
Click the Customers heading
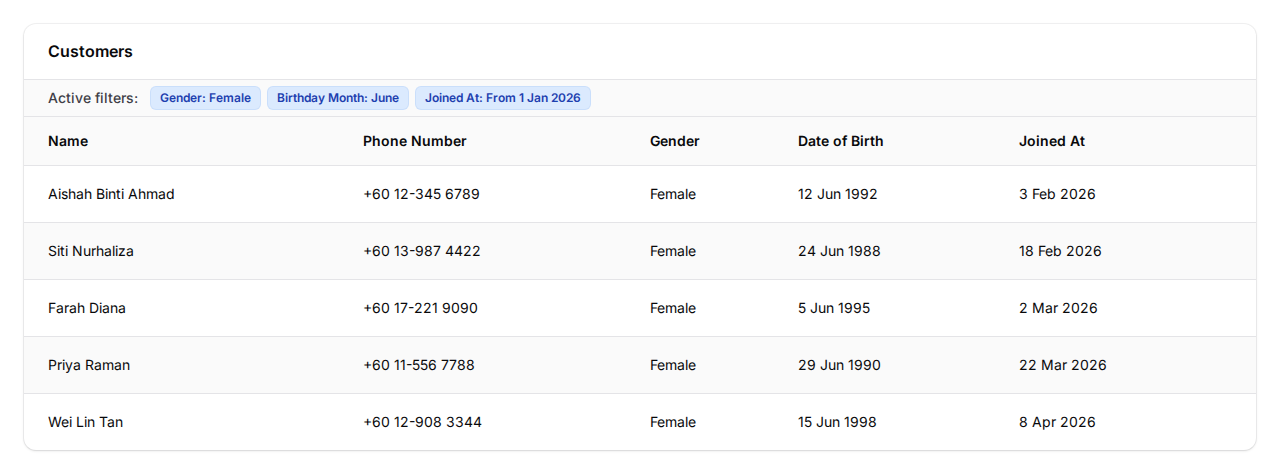click(90, 51)
